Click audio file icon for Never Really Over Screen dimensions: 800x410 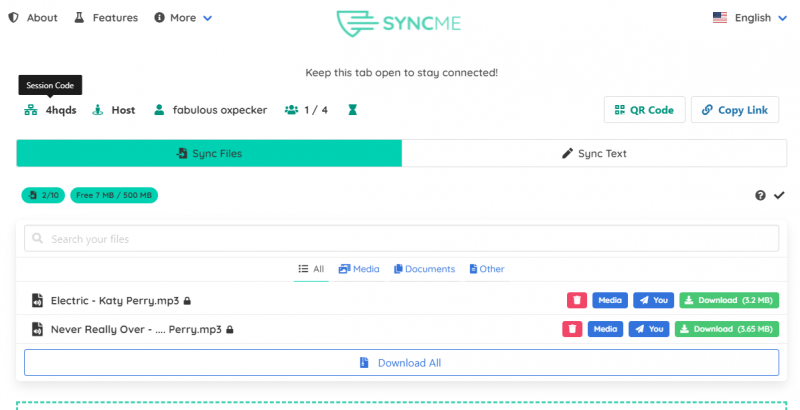coord(37,329)
